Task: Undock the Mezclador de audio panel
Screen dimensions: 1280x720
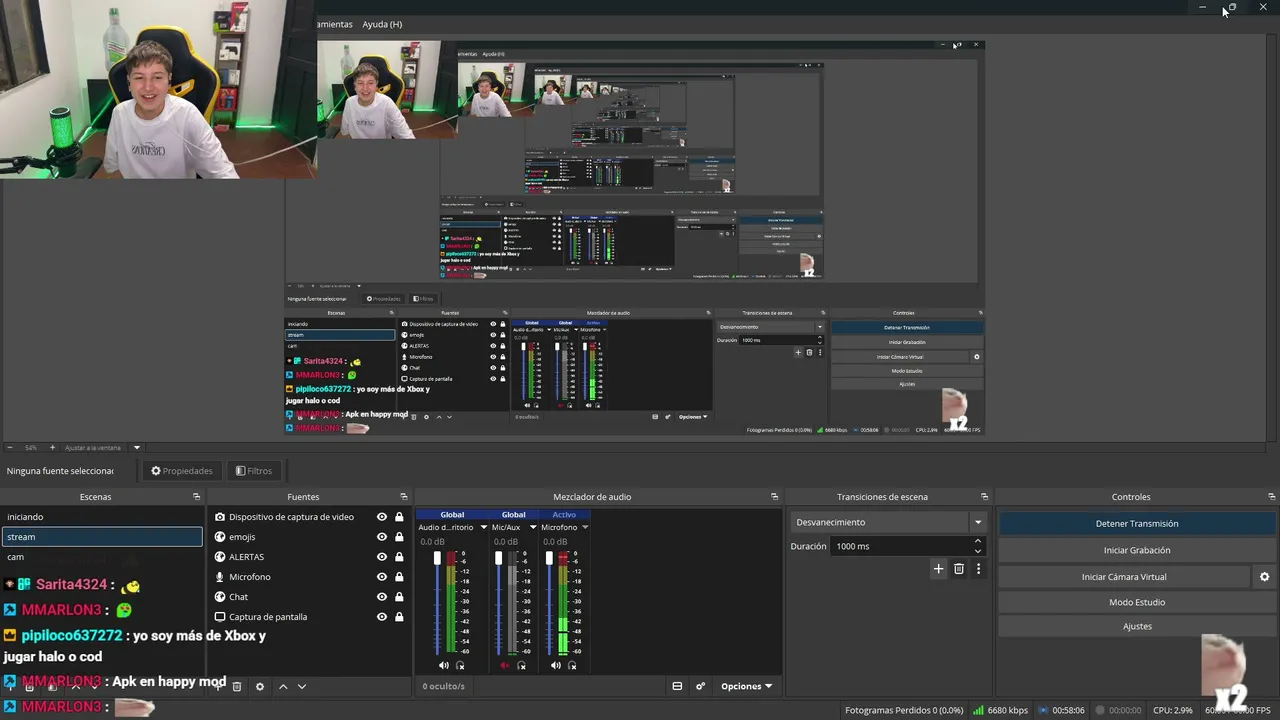Action: coord(774,497)
